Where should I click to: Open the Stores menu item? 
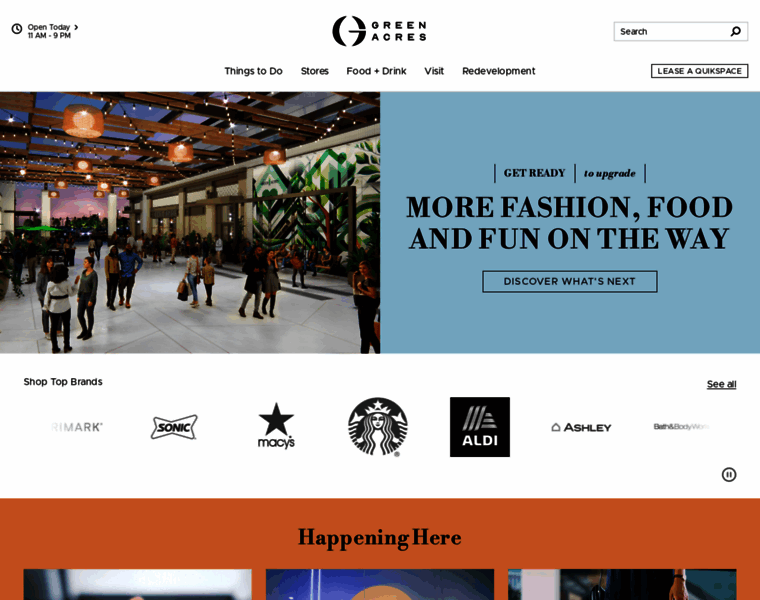[315, 71]
